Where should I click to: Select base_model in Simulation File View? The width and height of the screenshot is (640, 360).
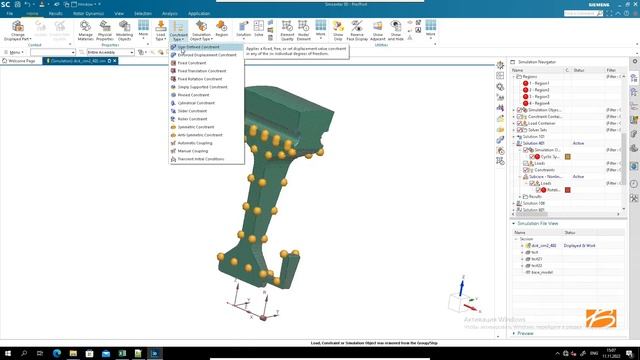tap(542, 272)
